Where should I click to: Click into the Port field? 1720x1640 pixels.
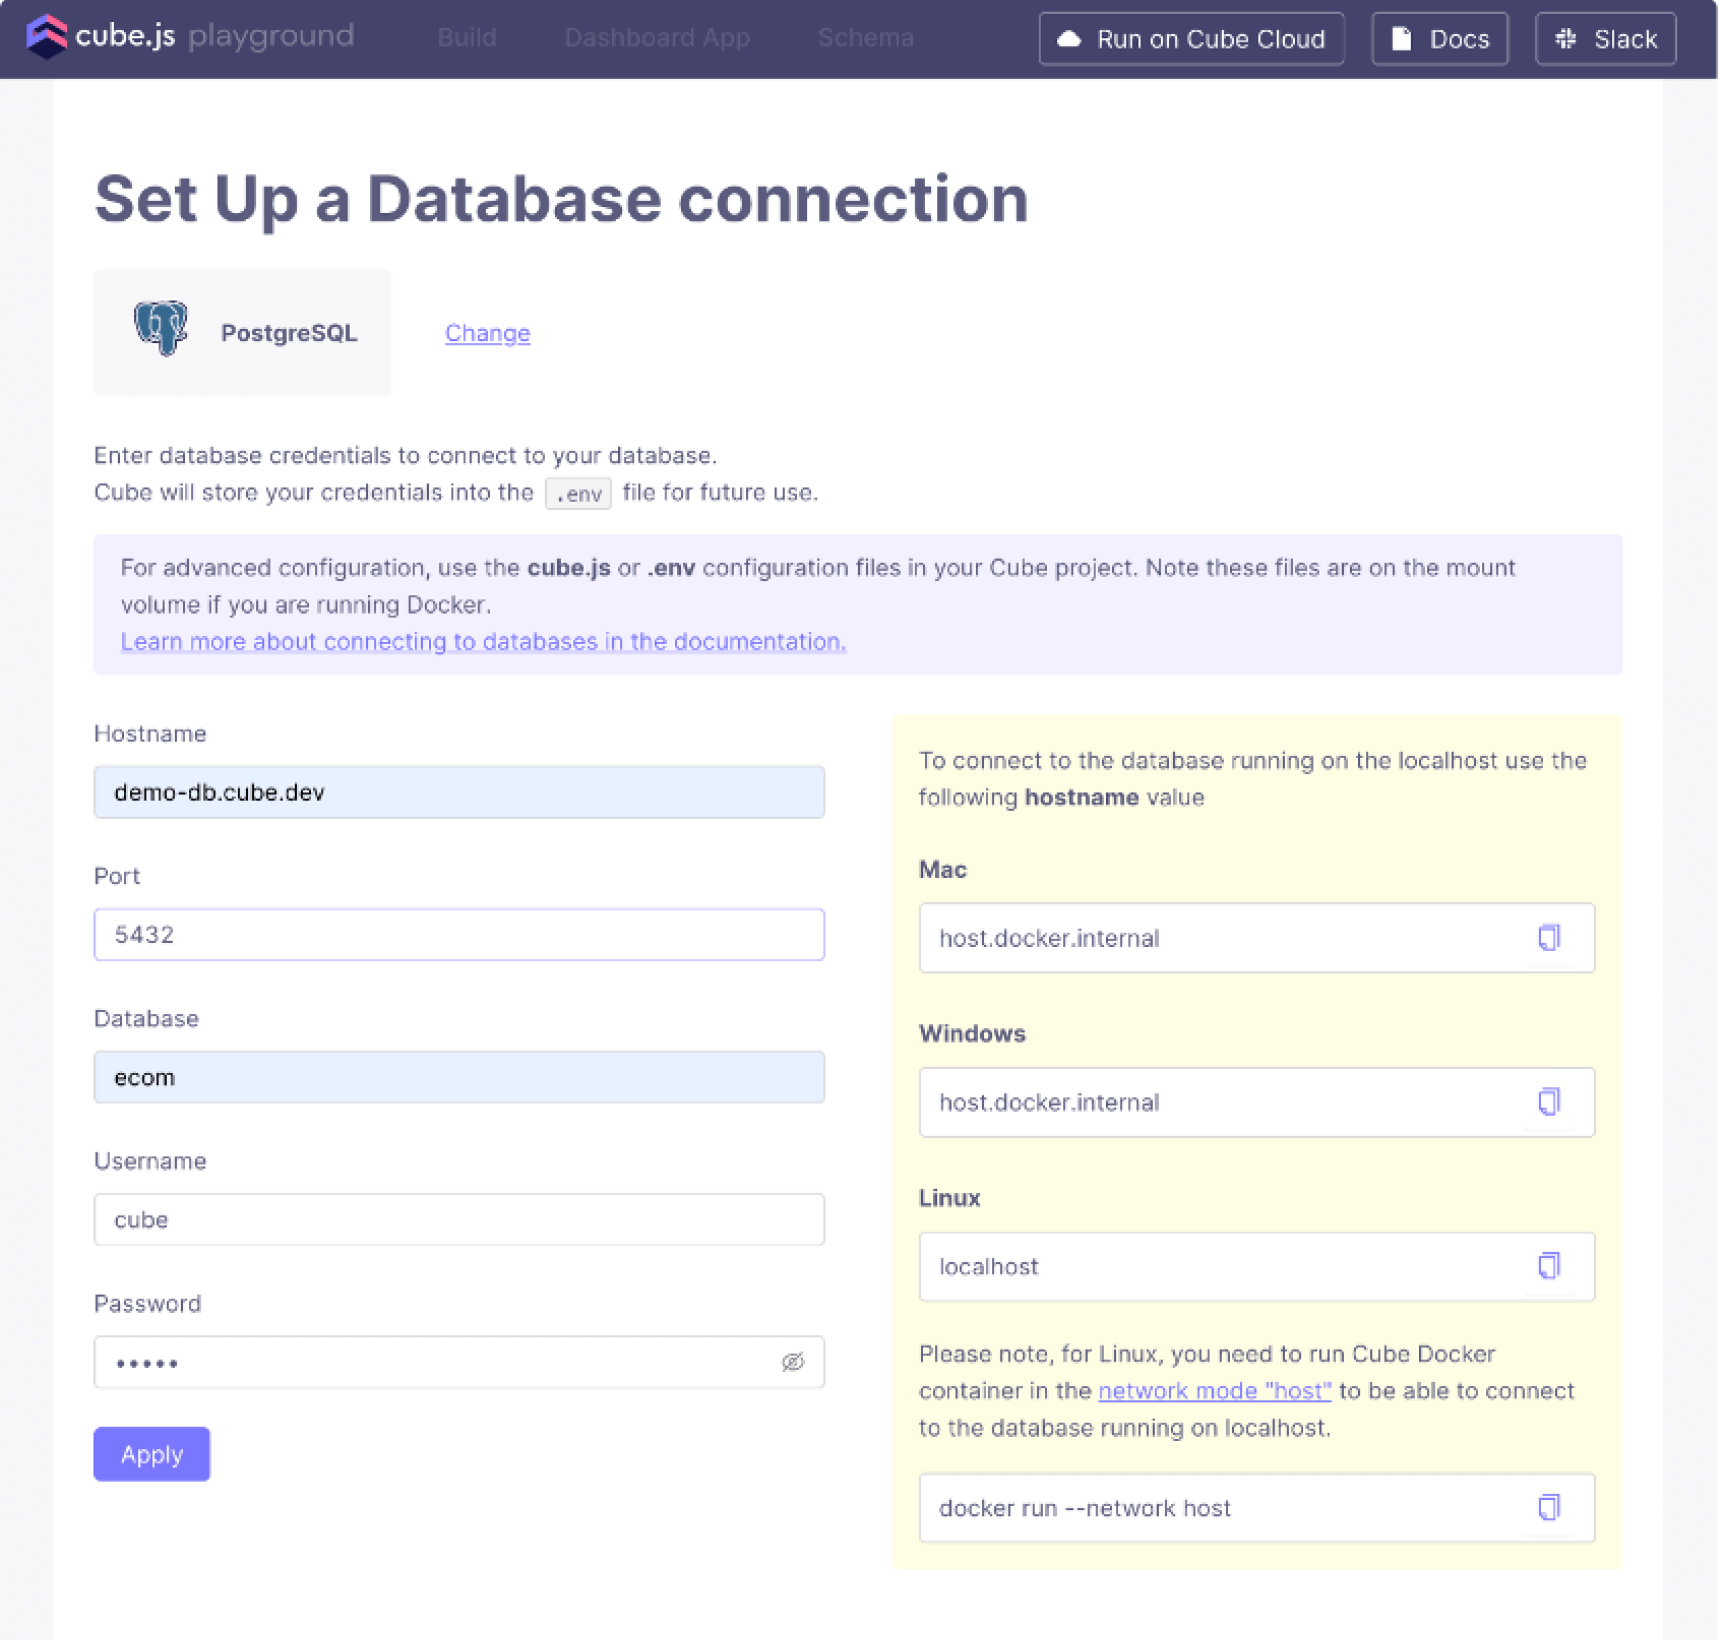click(x=459, y=935)
